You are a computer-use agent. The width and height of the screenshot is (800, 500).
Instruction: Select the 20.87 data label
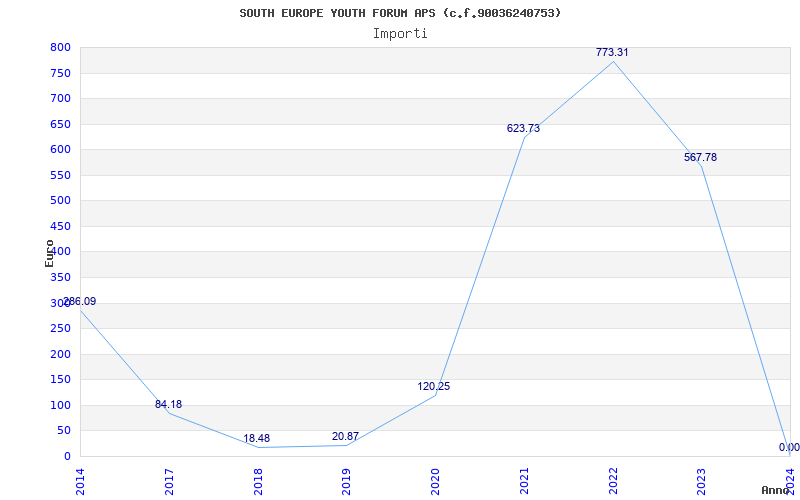point(345,436)
